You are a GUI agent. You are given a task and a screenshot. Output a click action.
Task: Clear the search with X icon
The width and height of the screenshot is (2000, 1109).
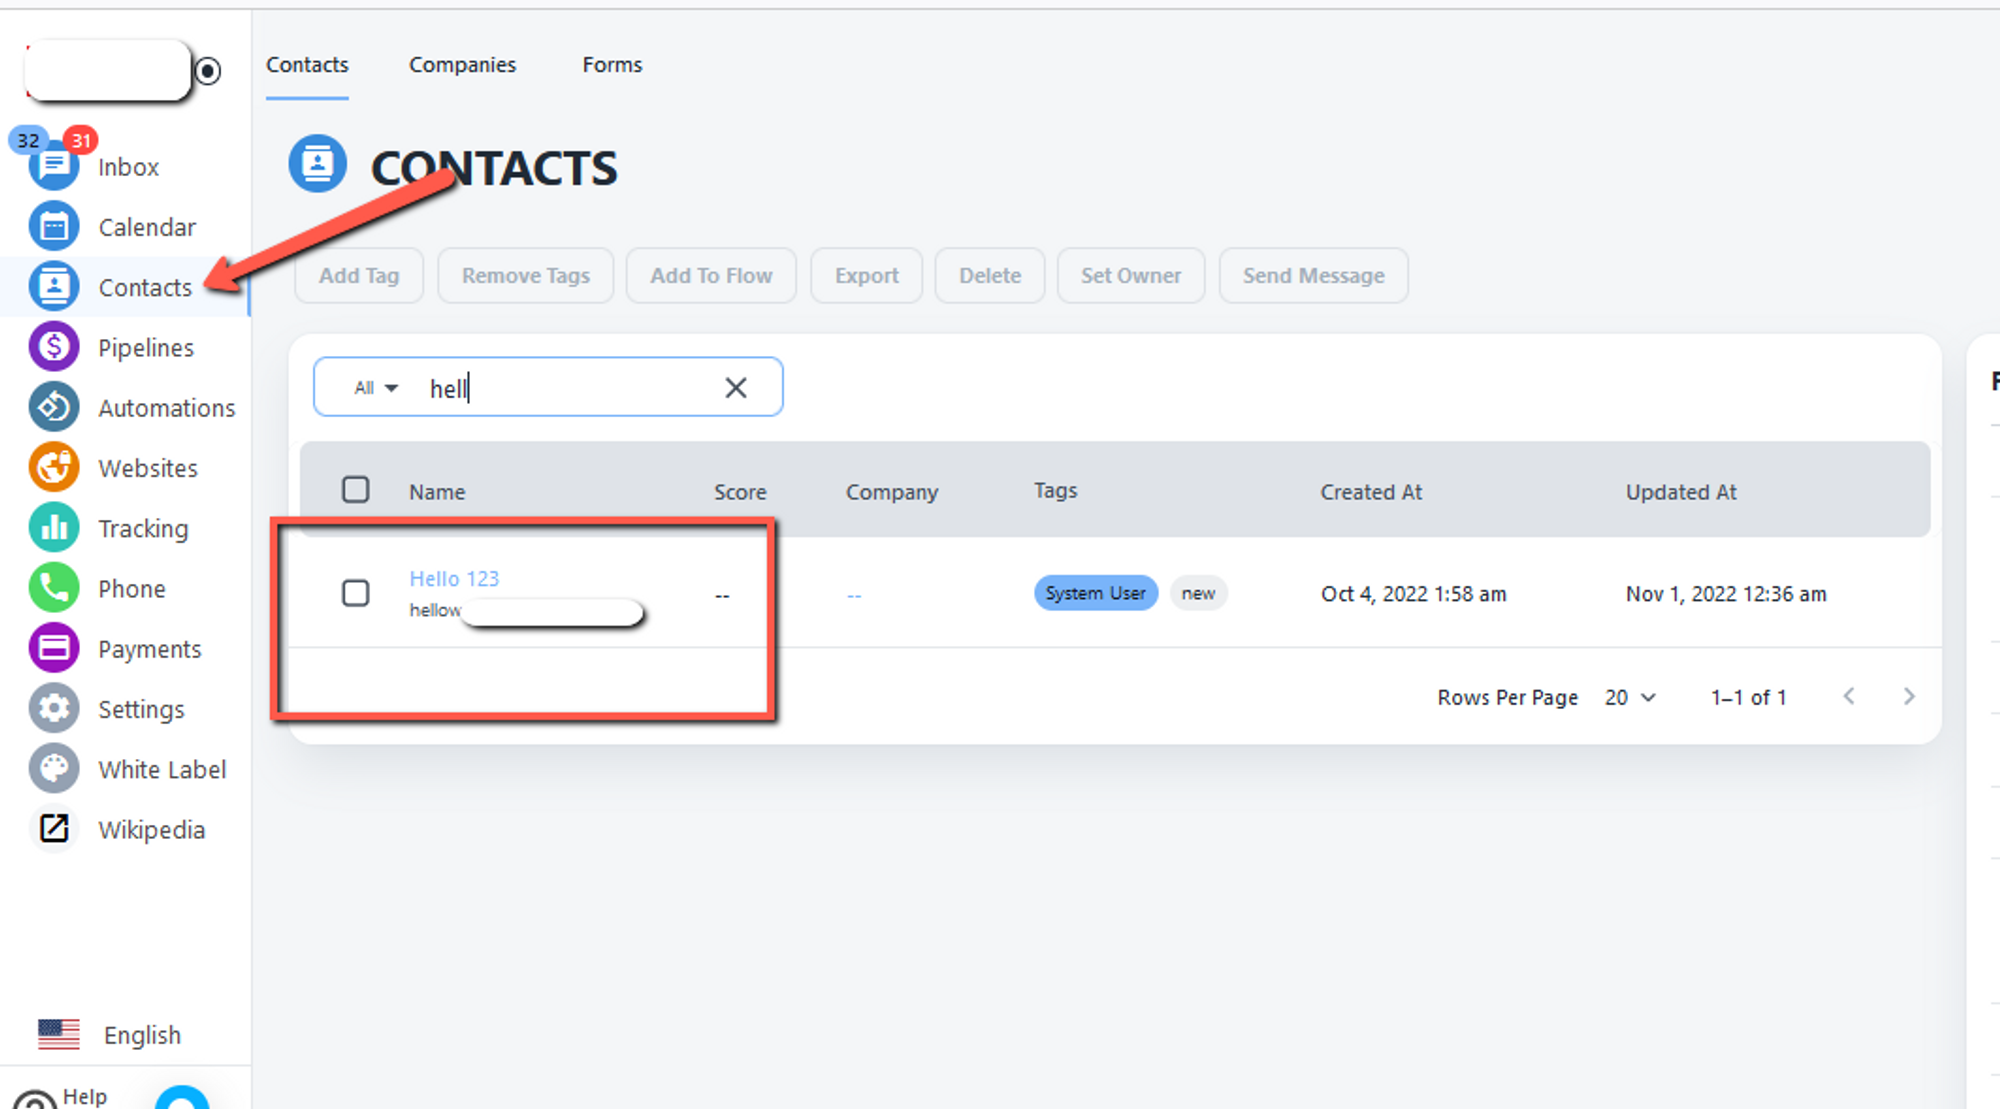pyautogui.click(x=736, y=388)
